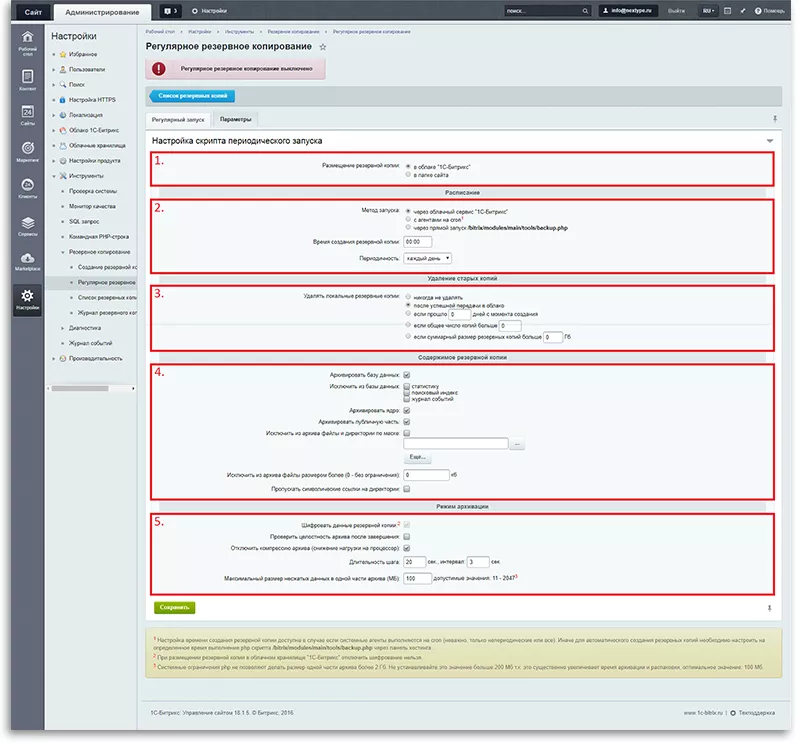Collapse the script settings section arrow
This screenshot has height=744, width=800.
tap(769, 141)
